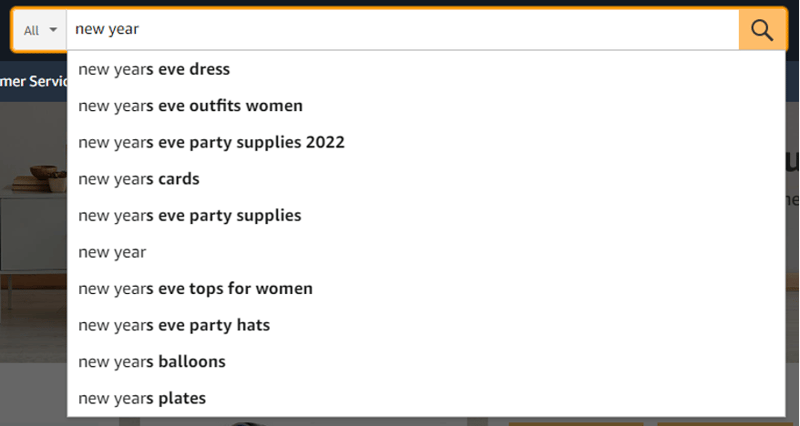Choose new years eve party supplies suggestion
The width and height of the screenshot is (800, 426).
426,215
